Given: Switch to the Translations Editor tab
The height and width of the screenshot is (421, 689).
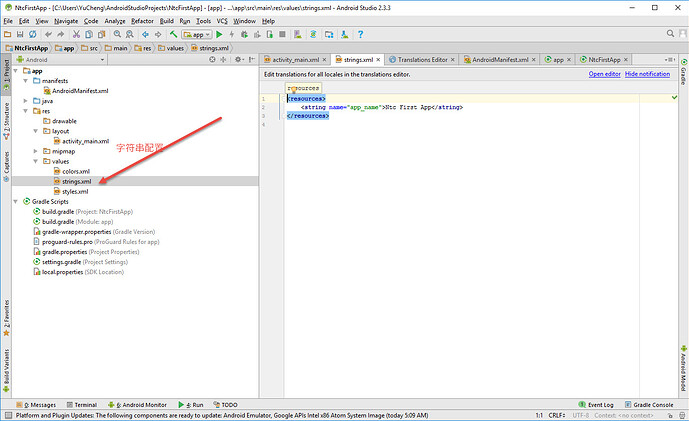Looking at the screenshot, I should tap(422, 59).
